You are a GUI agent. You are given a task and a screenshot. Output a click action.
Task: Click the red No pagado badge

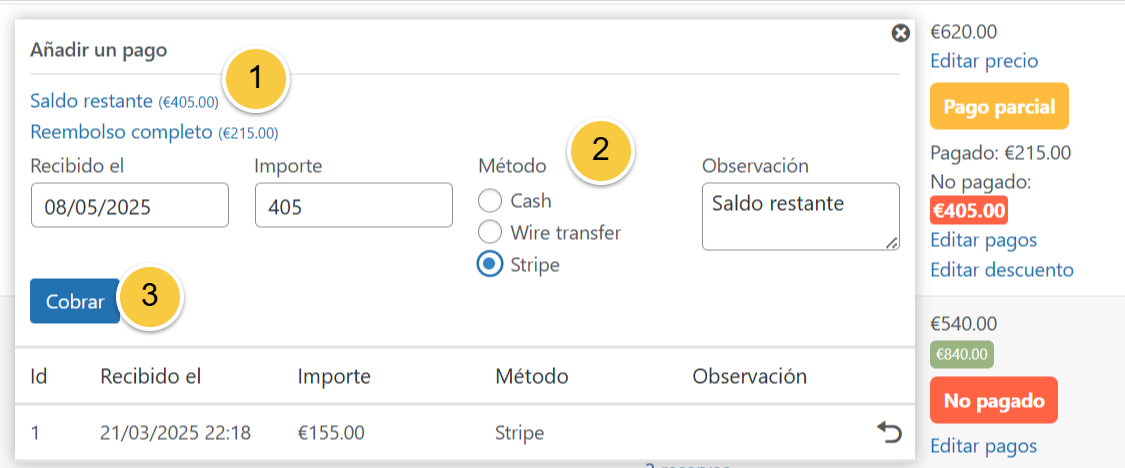point(993,402)
